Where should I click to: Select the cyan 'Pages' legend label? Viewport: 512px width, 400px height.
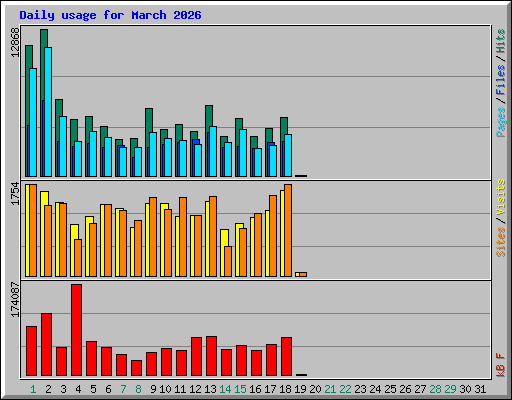coord(501,122)
